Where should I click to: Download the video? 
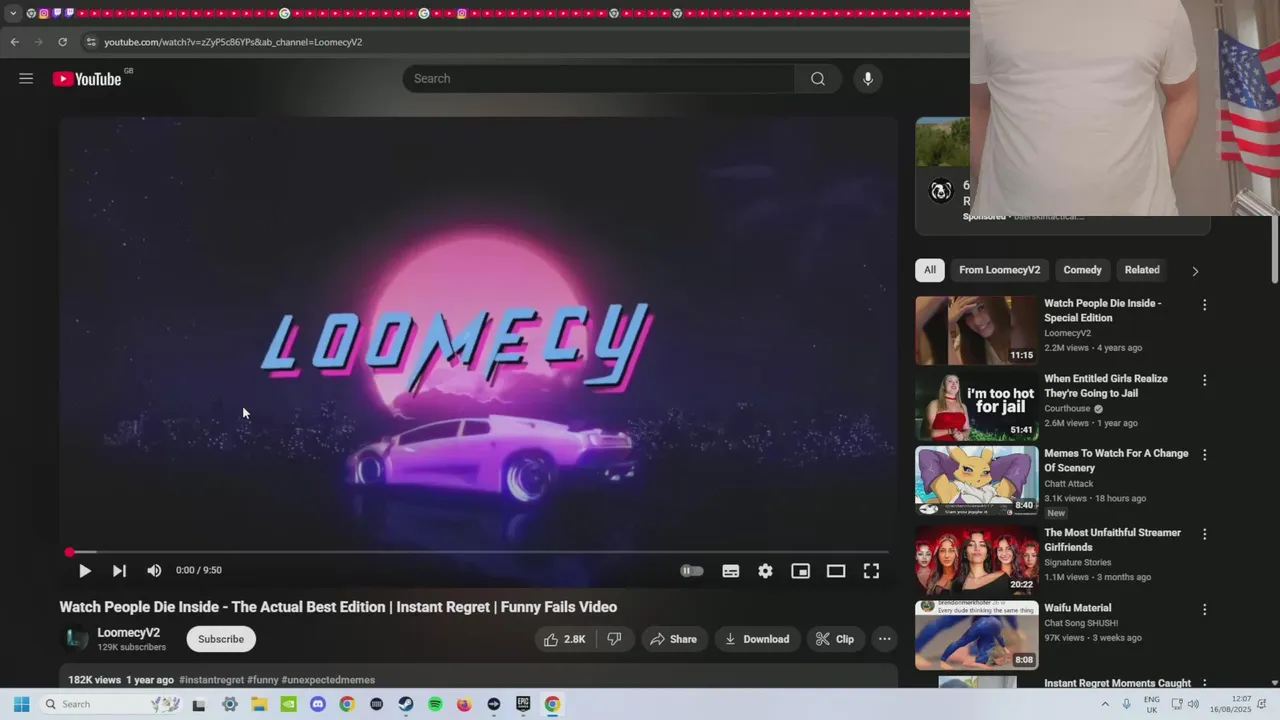[757, 639]
